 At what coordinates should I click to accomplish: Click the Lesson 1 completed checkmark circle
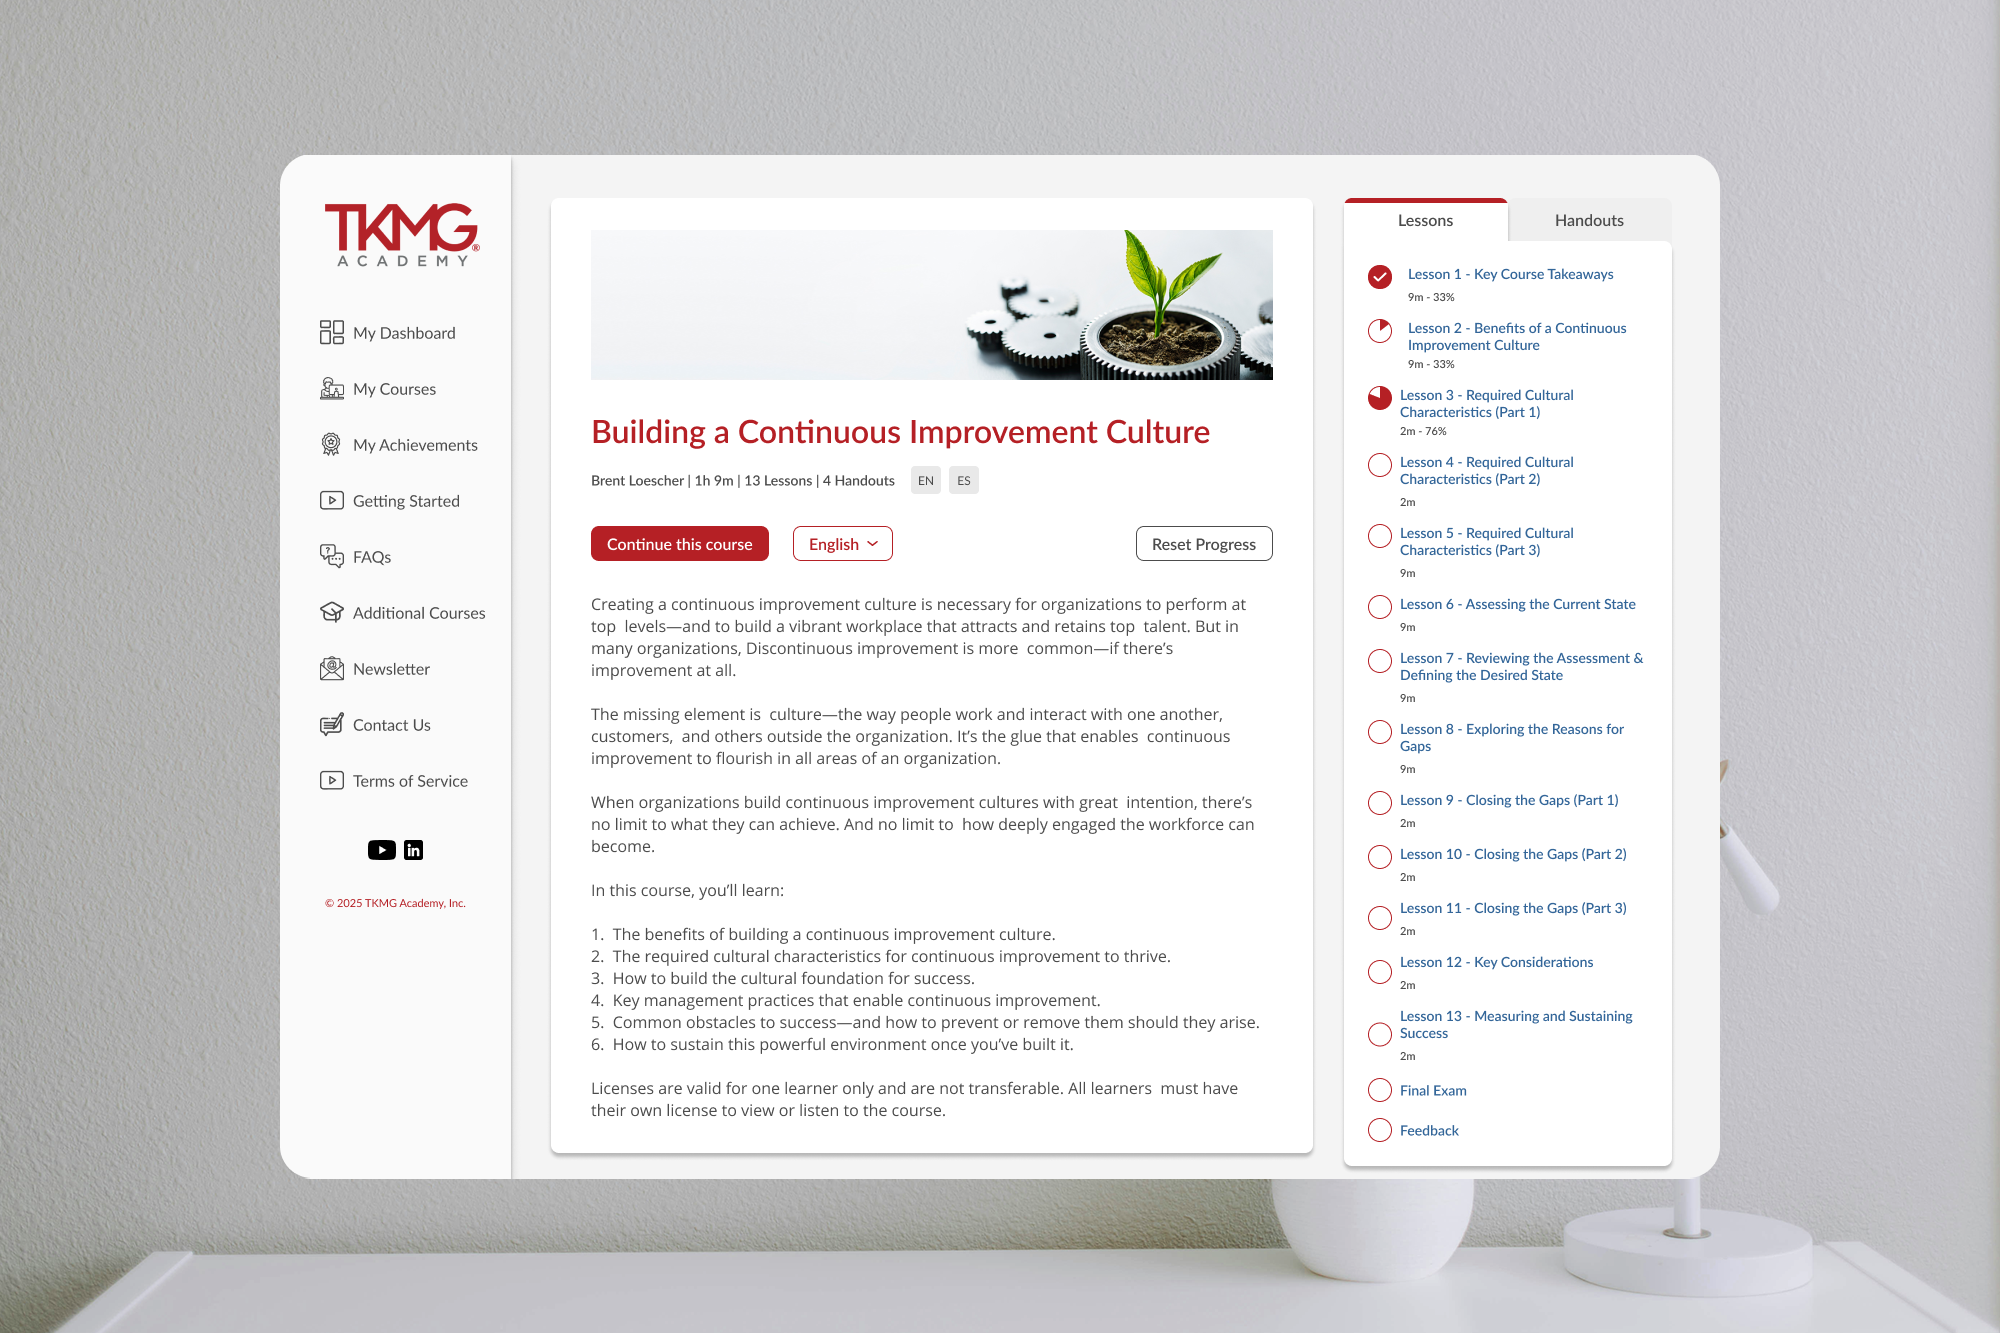[x=1379, y=277]
